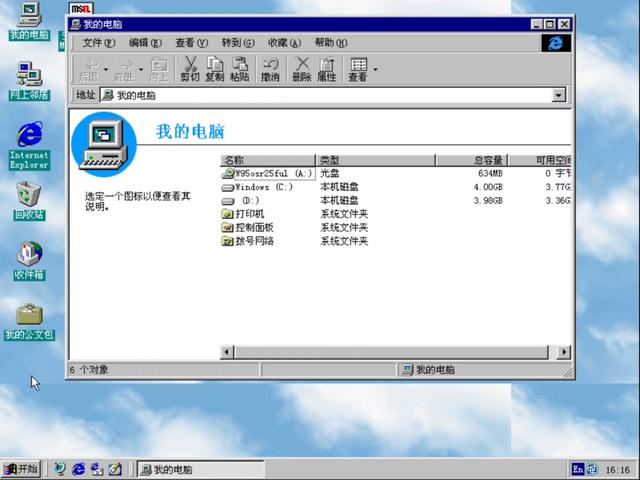Click the Undo (撤消) toolbar icon
This screenshot has width=640, height=480.
270,69
